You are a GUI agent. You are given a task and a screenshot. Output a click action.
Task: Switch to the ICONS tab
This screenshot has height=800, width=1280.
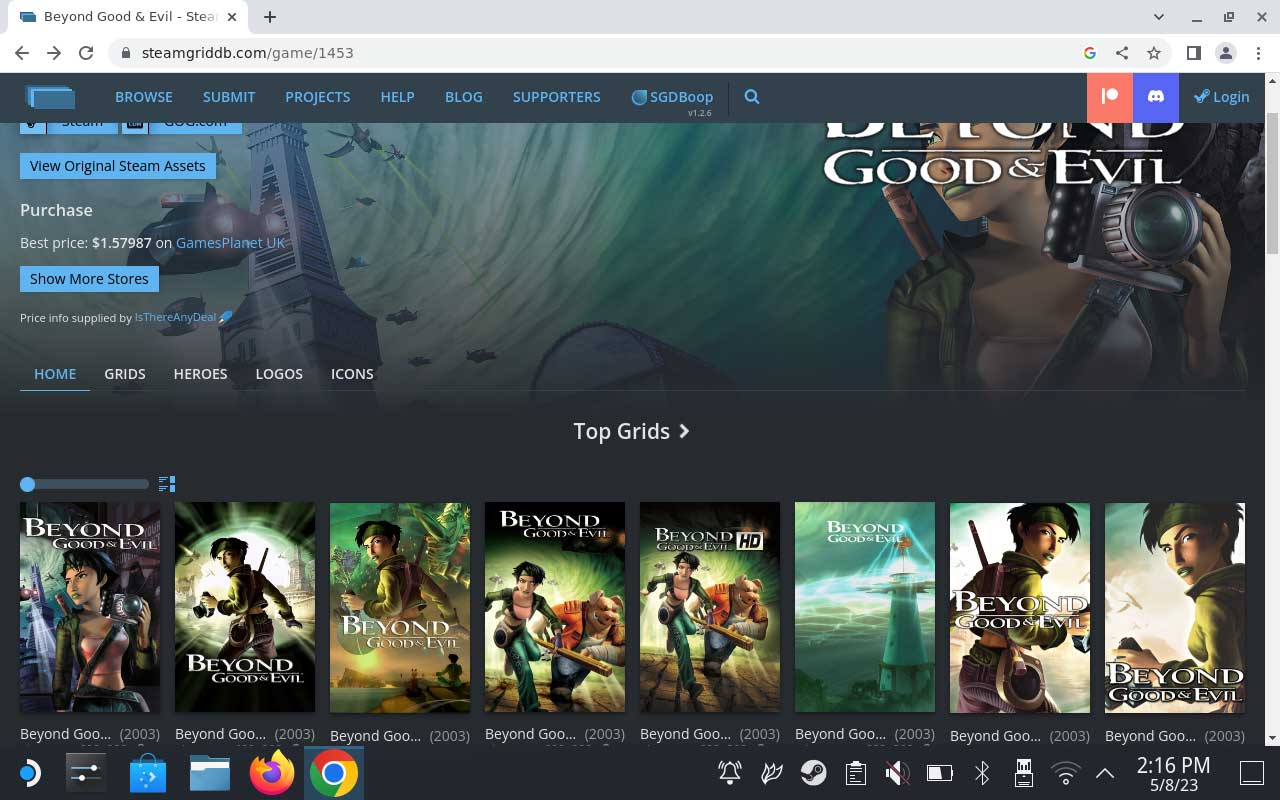pyautogui.click(x=352, y=374)
